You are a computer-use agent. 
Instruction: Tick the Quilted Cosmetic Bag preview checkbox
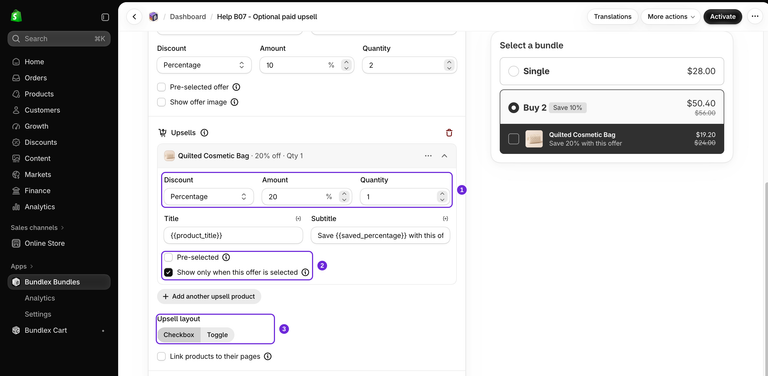point(513,139)
